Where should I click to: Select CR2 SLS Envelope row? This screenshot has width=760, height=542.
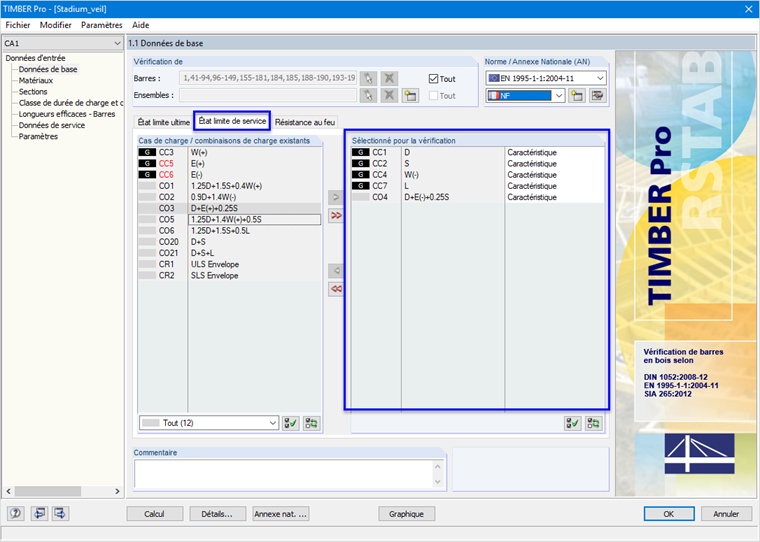pyautogui.click(x=229, y=275)
